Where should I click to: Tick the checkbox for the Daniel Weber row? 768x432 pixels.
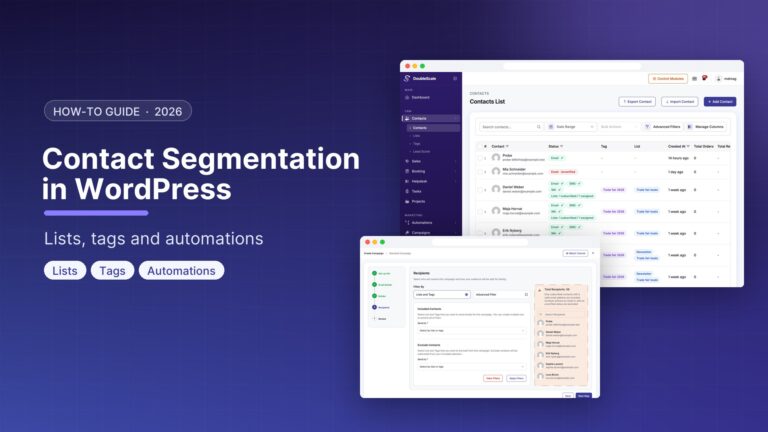pos(480,189)
